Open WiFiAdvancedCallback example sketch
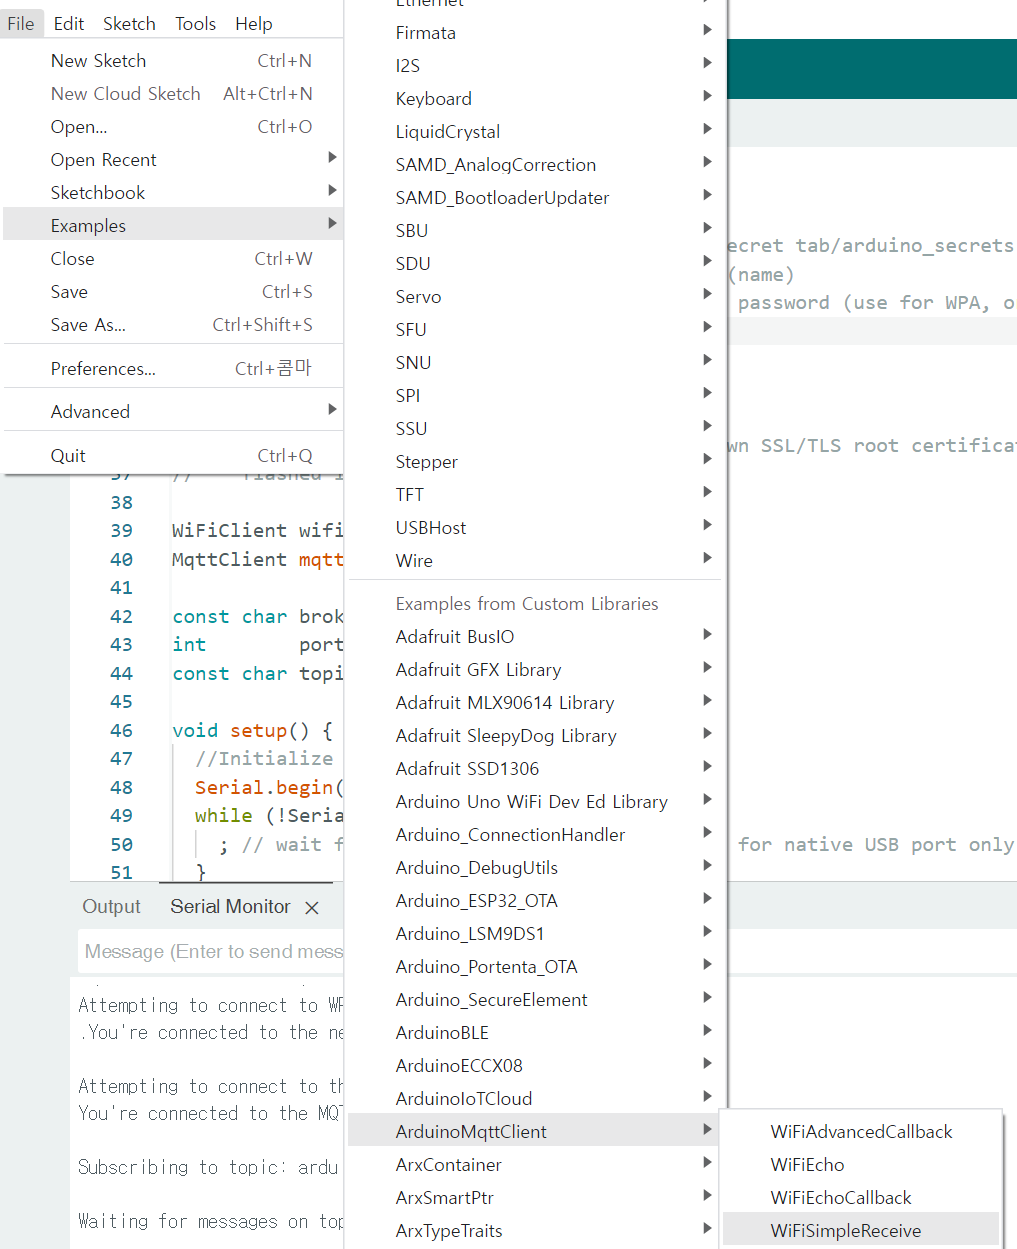 pyautogui.click(x=861, y=1132)
